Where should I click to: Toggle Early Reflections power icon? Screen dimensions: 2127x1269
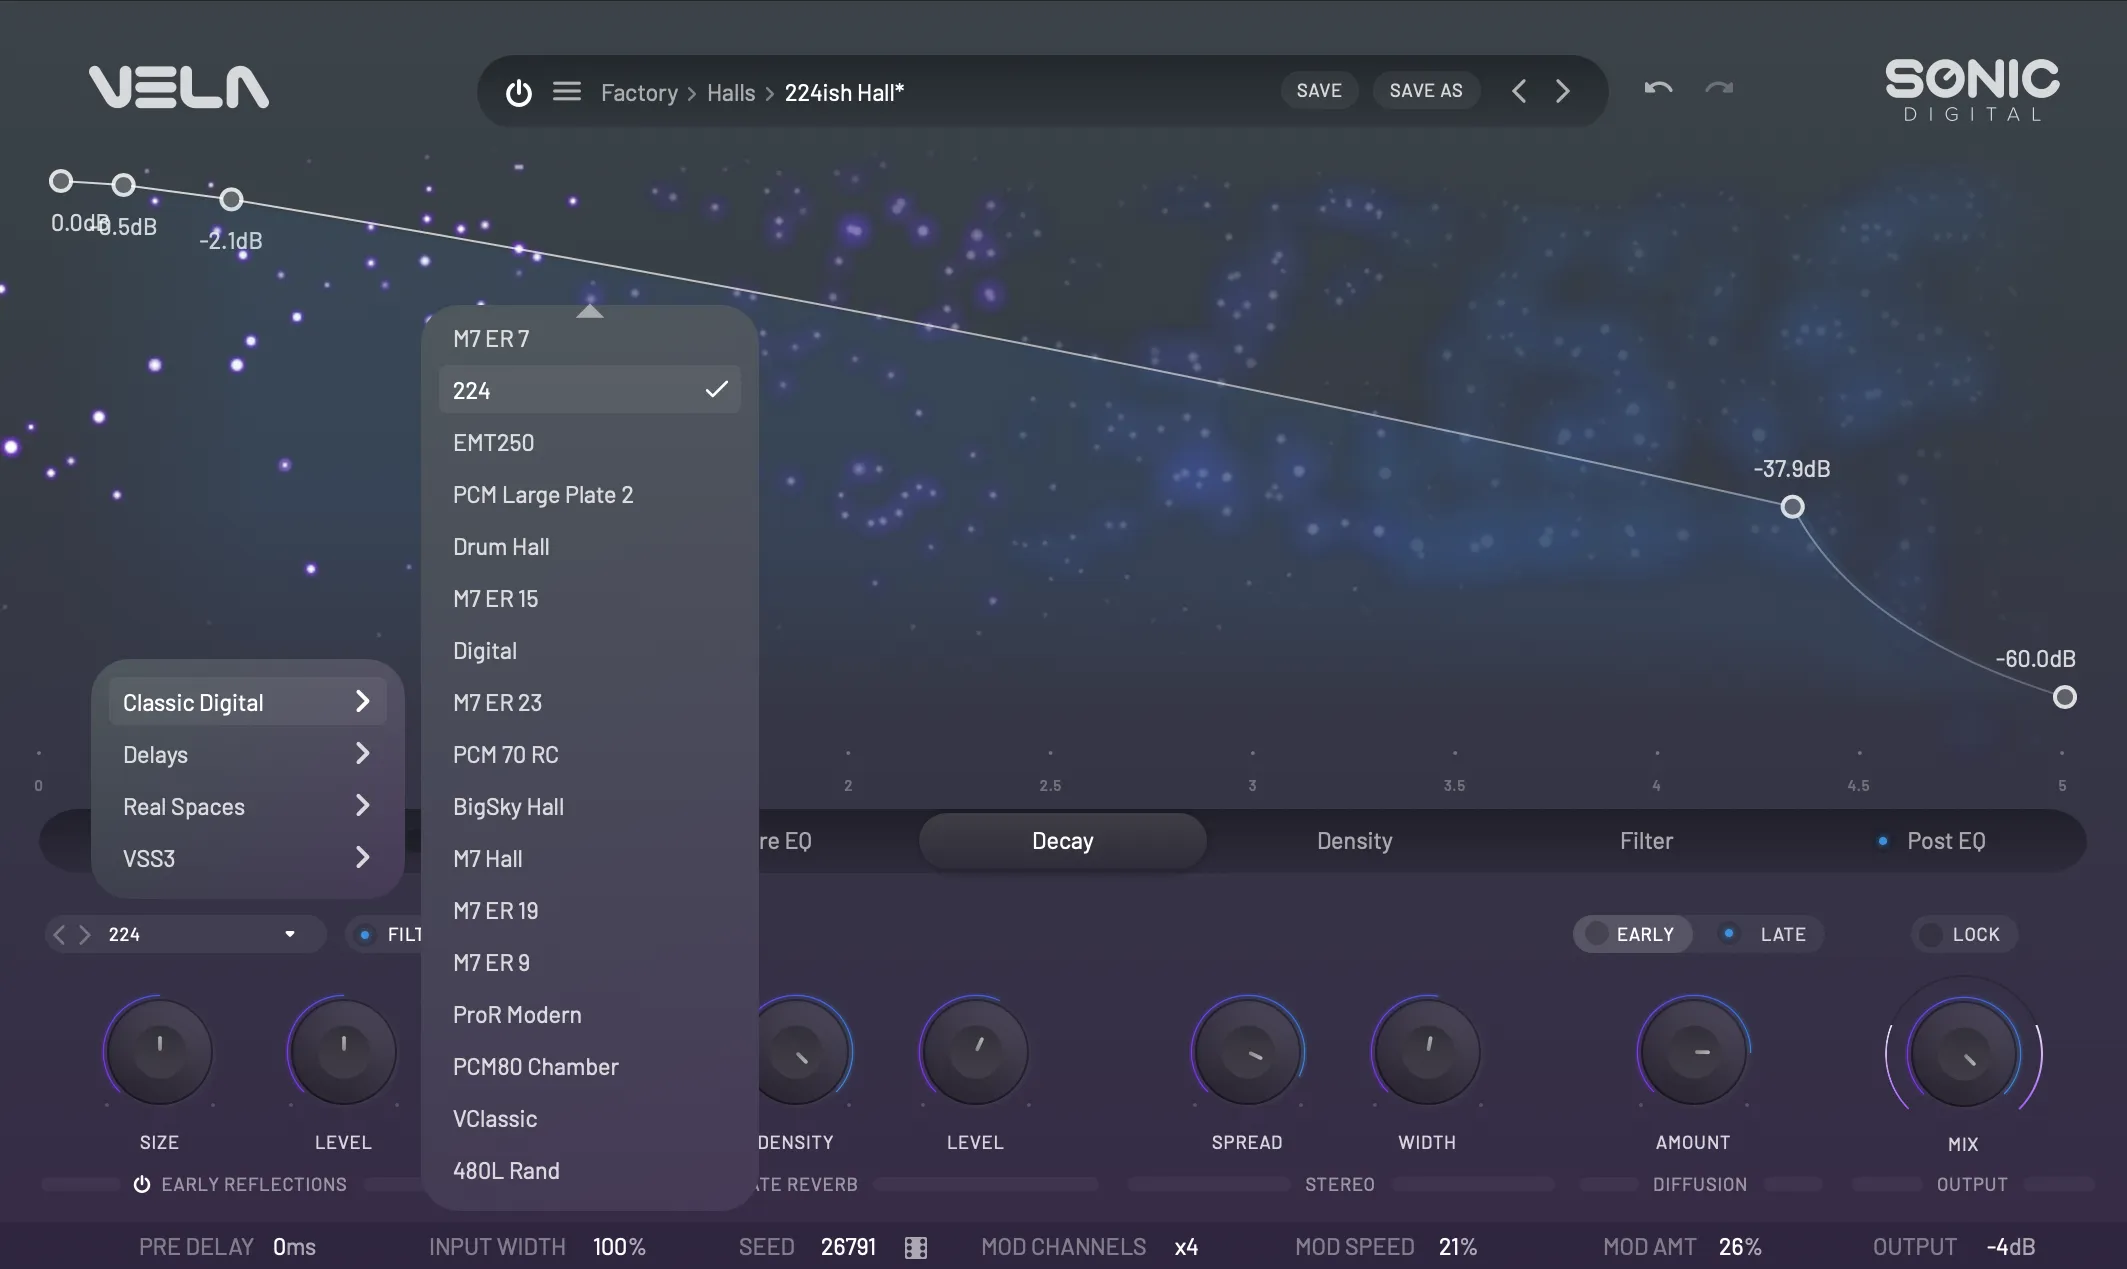pos(142,1184)
